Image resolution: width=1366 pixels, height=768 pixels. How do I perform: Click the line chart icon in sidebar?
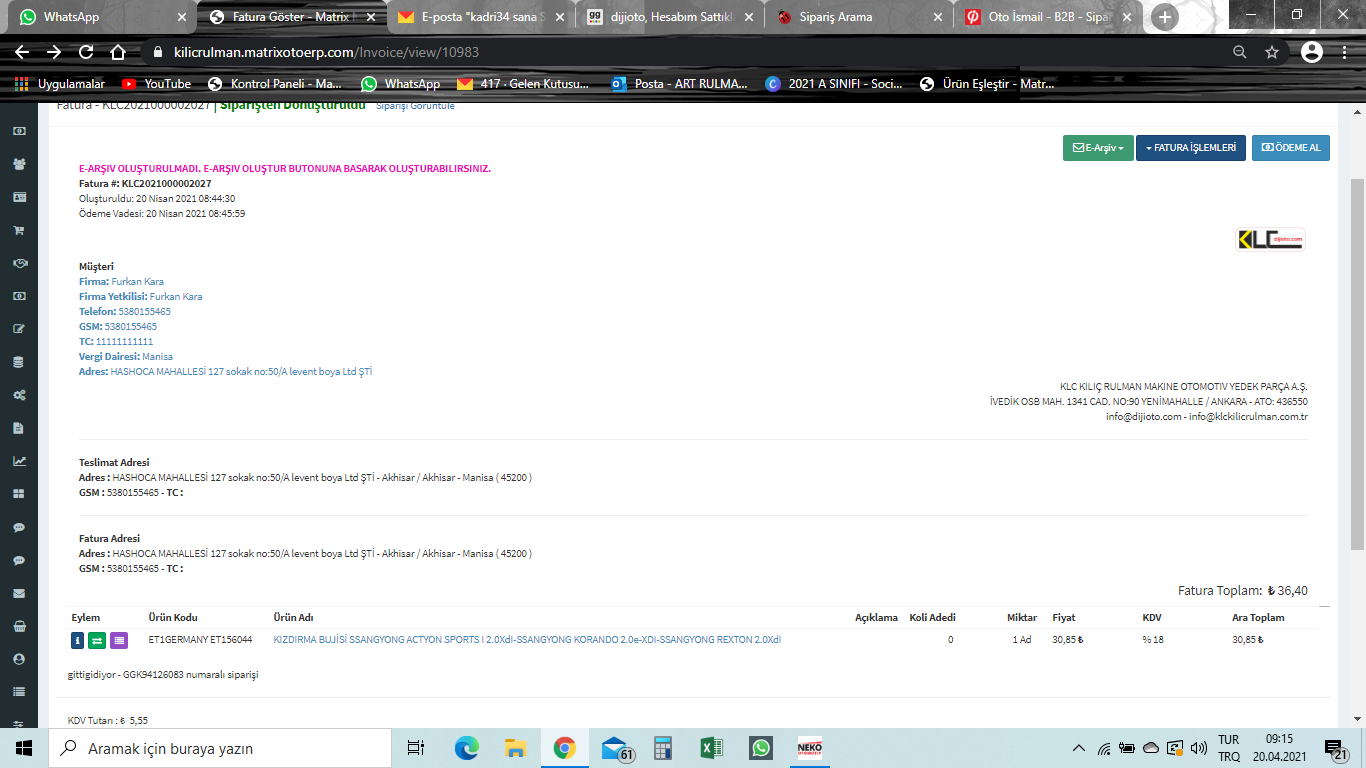[18, 461]
